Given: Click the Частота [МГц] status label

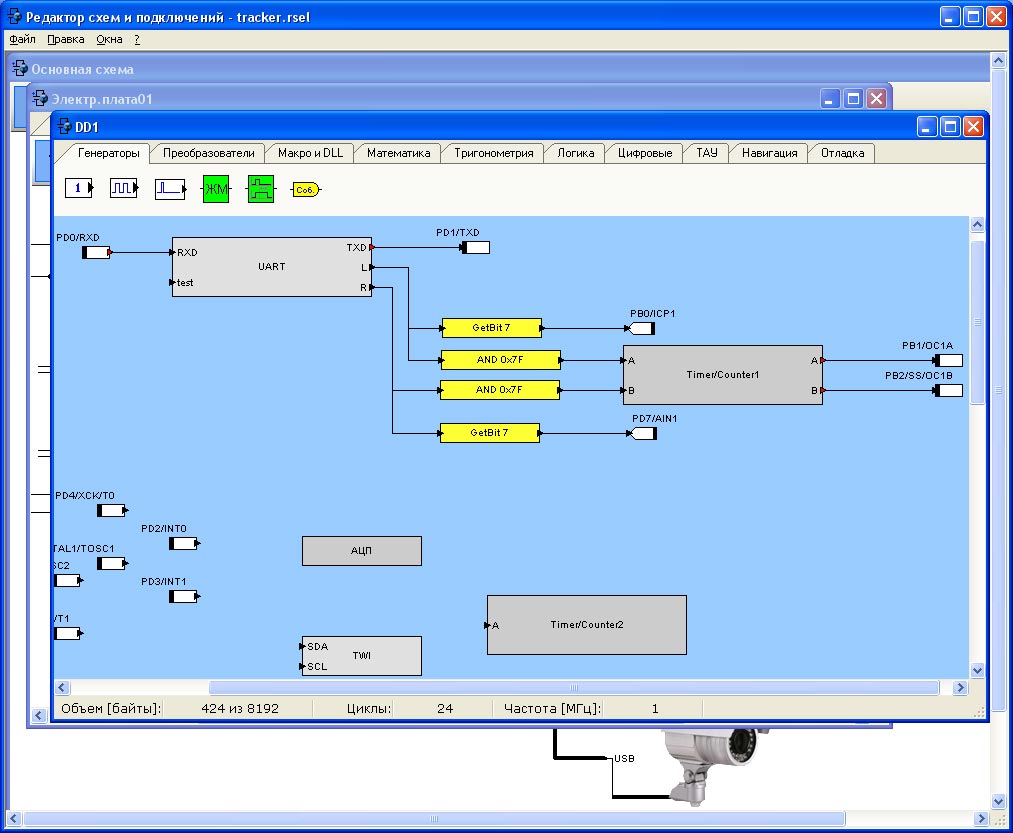Looking at the screenshot, I should point(552,709).
